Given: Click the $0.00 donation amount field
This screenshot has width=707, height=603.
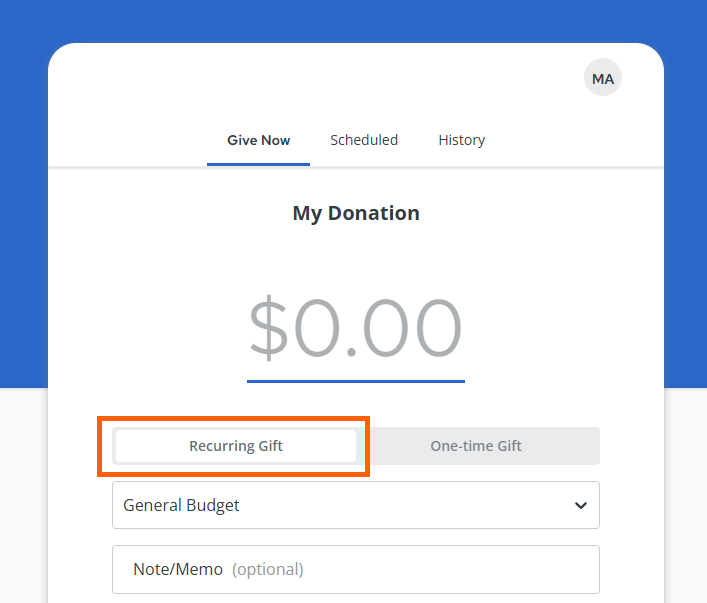Looking at the screenshot, I should point(356,329).
